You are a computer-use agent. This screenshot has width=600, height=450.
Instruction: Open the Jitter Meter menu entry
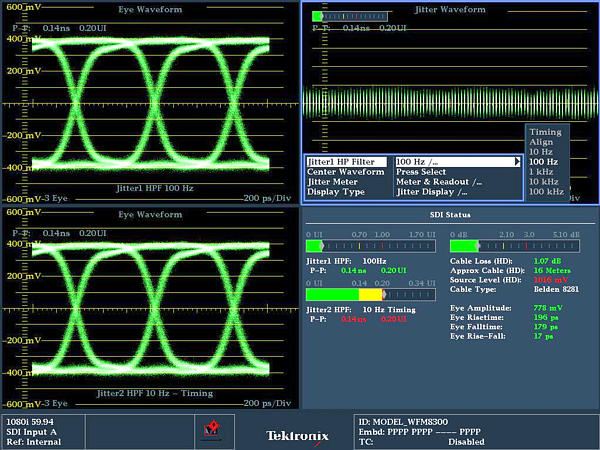[333, 182]
